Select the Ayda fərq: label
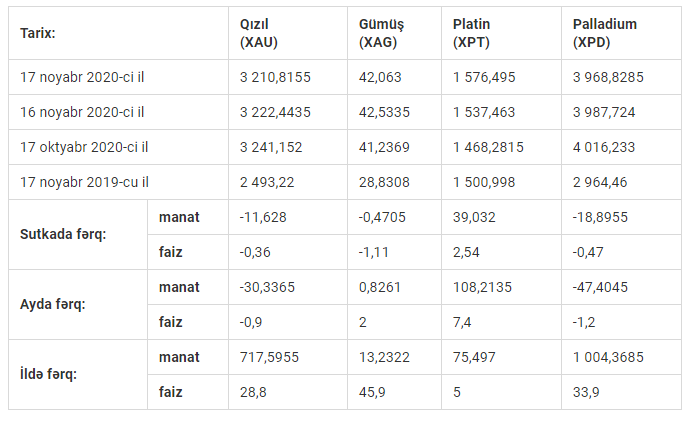Screen dimensions: 689x422 [x=52, y=304]
